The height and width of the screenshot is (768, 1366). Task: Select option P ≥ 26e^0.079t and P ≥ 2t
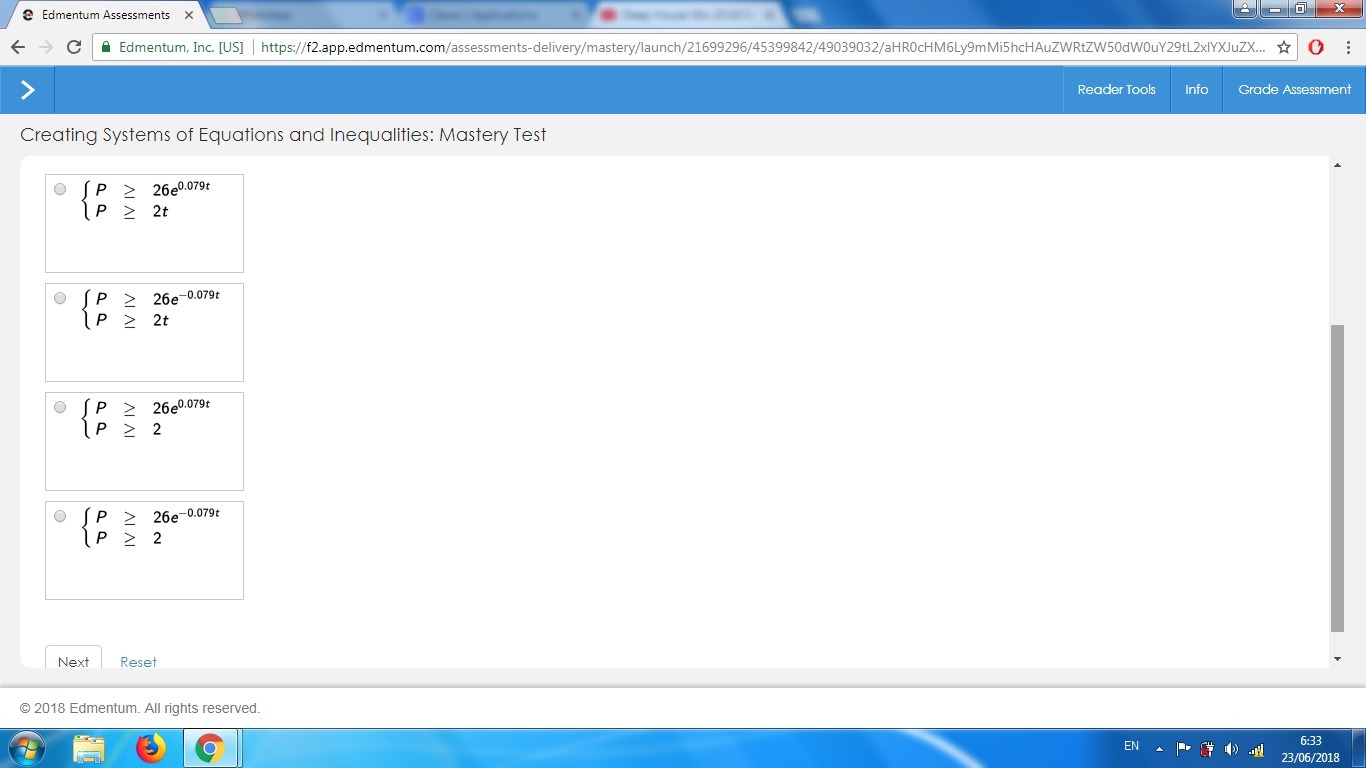click(60, 189)
